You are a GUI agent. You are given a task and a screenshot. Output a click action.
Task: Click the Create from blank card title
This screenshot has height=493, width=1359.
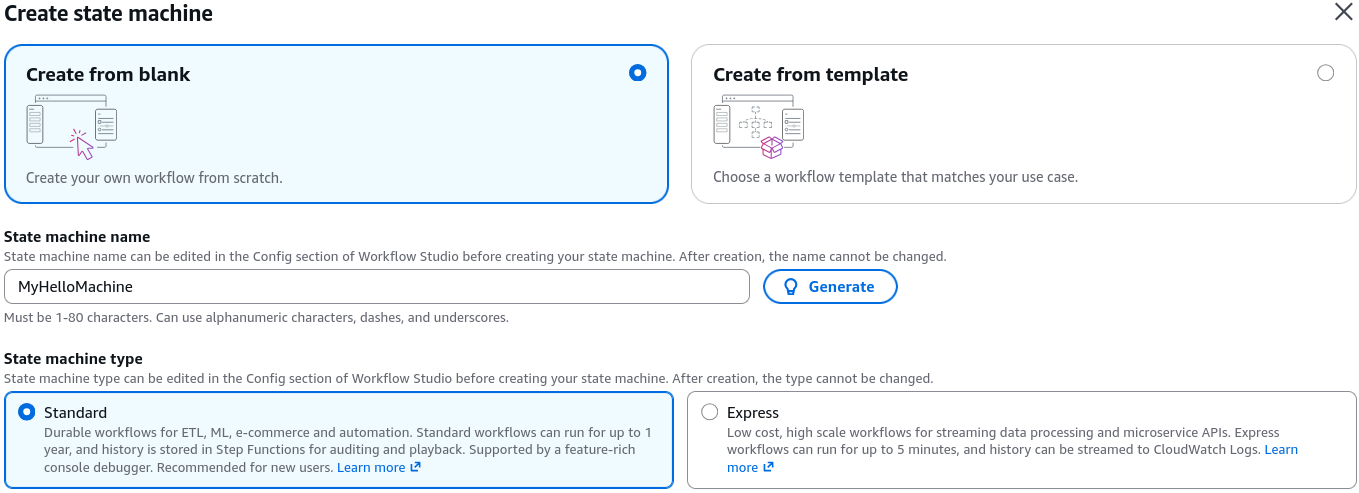click(108, 75)
